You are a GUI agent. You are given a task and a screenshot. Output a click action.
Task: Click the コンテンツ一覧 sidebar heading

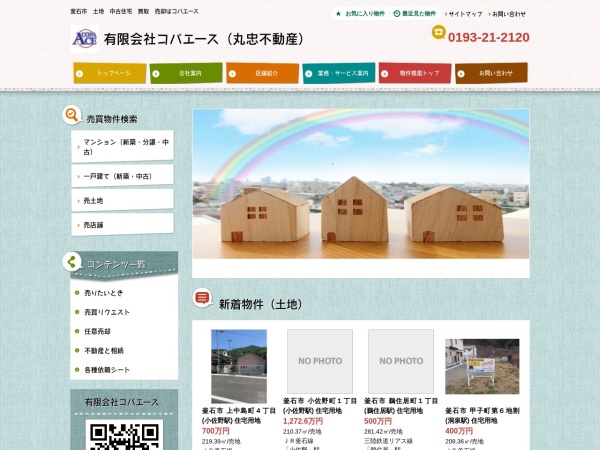tap(116, 264)
